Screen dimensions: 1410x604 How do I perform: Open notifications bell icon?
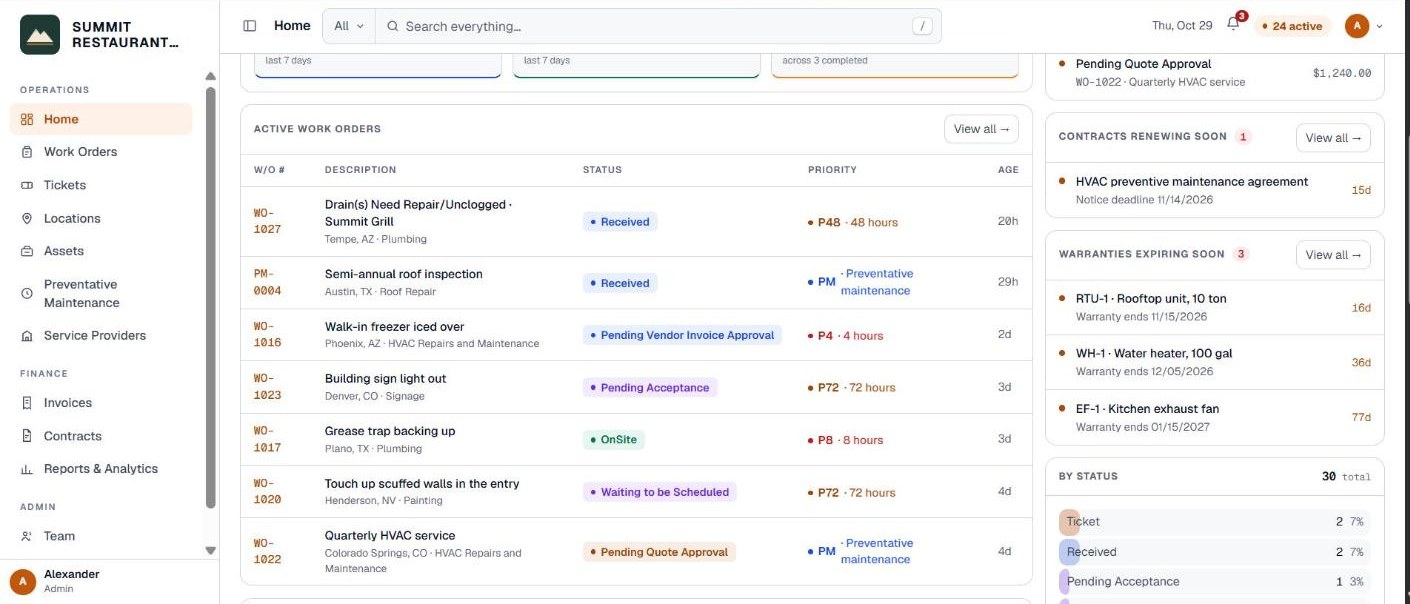(x=1233, y=26)
